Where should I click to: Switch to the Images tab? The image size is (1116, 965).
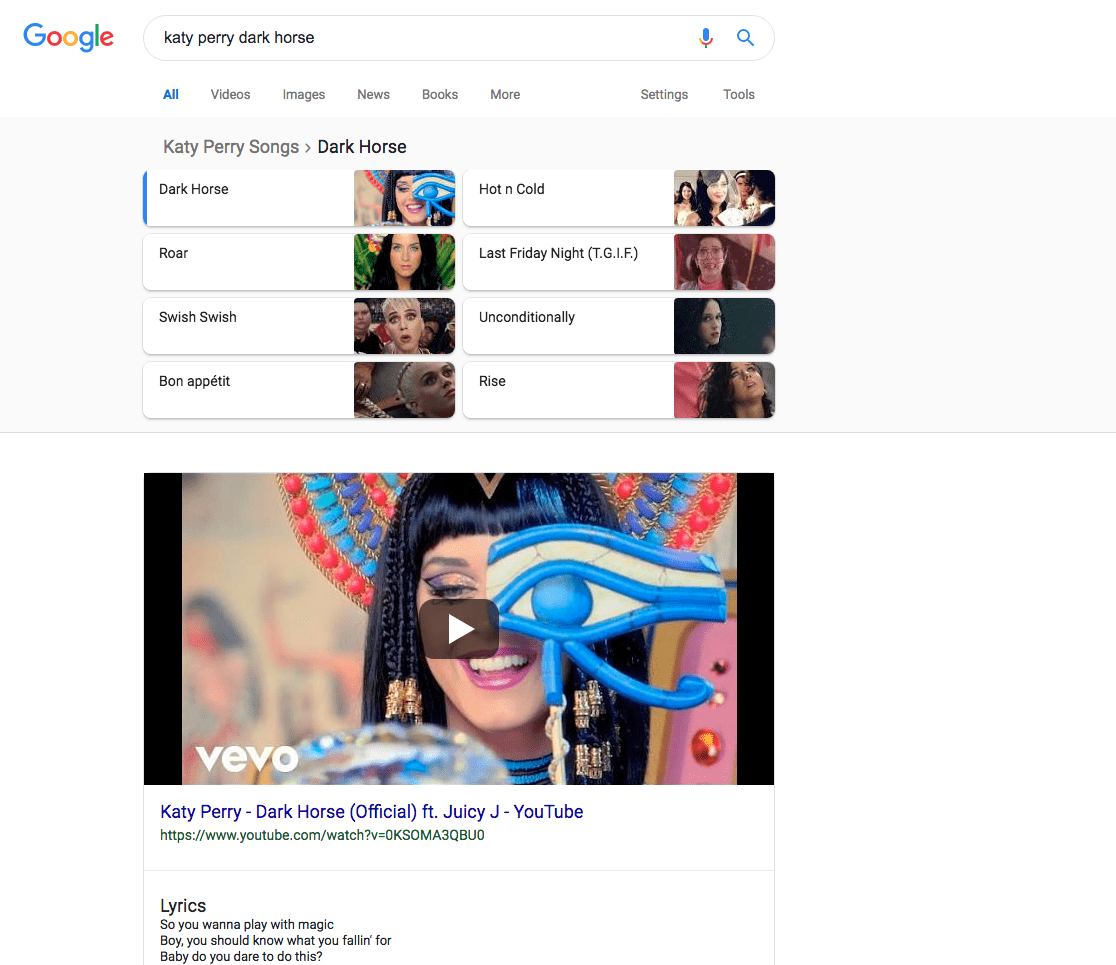point(304,95)
